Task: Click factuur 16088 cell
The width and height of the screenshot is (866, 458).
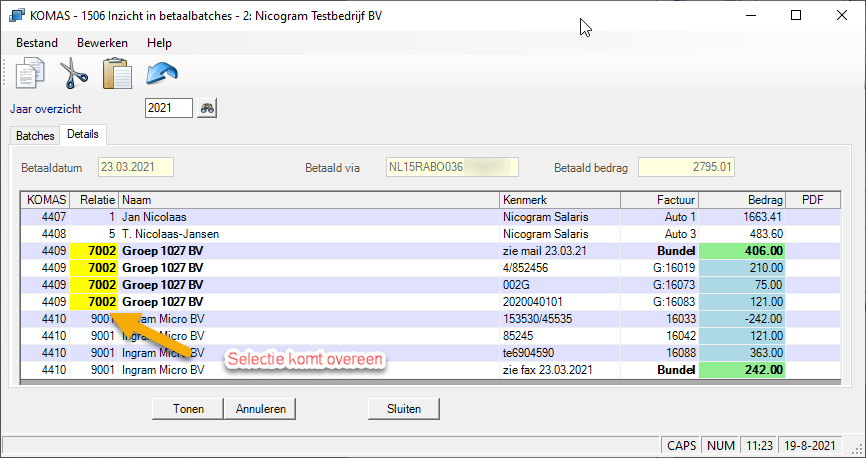Action: (659, 352)
